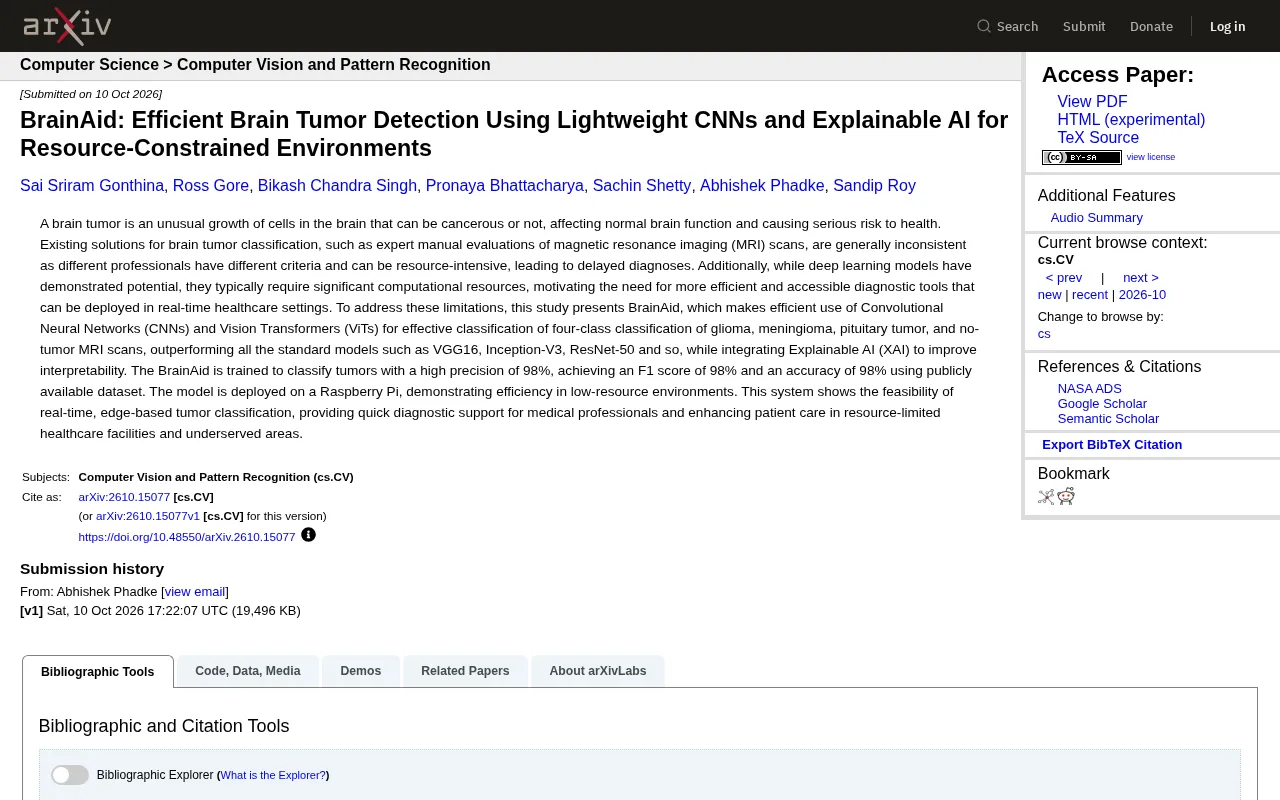Click Export BibTeX Citation

click(1112, 445)
